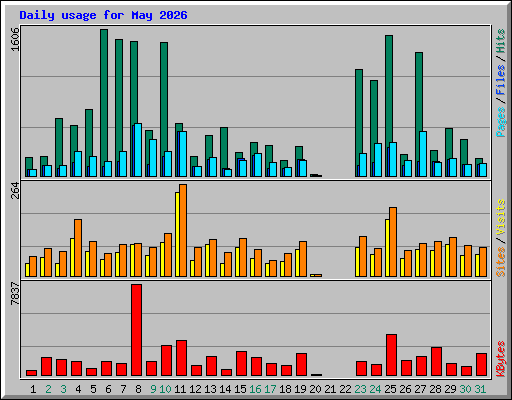Click the day 4 axis label
This screenshot has height=400, width=512.
pos(78,389)
